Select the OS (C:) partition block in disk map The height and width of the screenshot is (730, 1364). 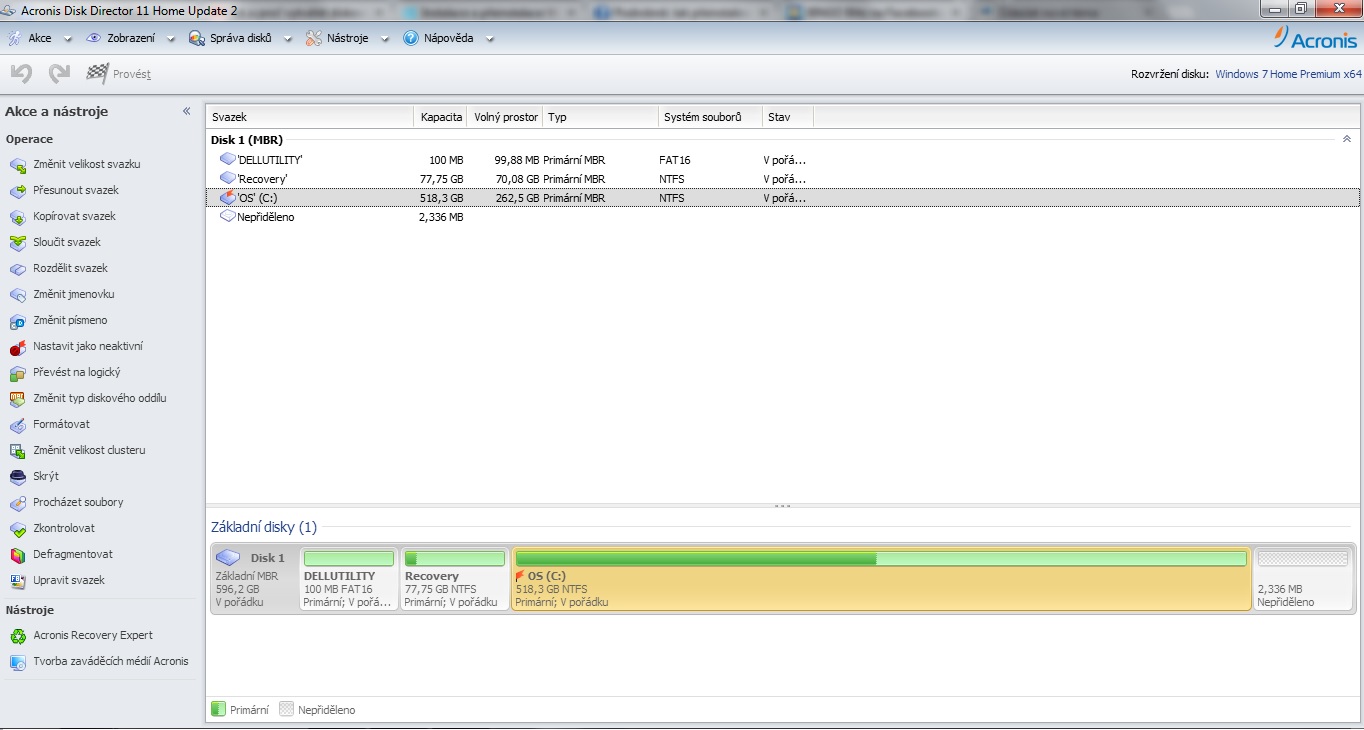(881, 578)
